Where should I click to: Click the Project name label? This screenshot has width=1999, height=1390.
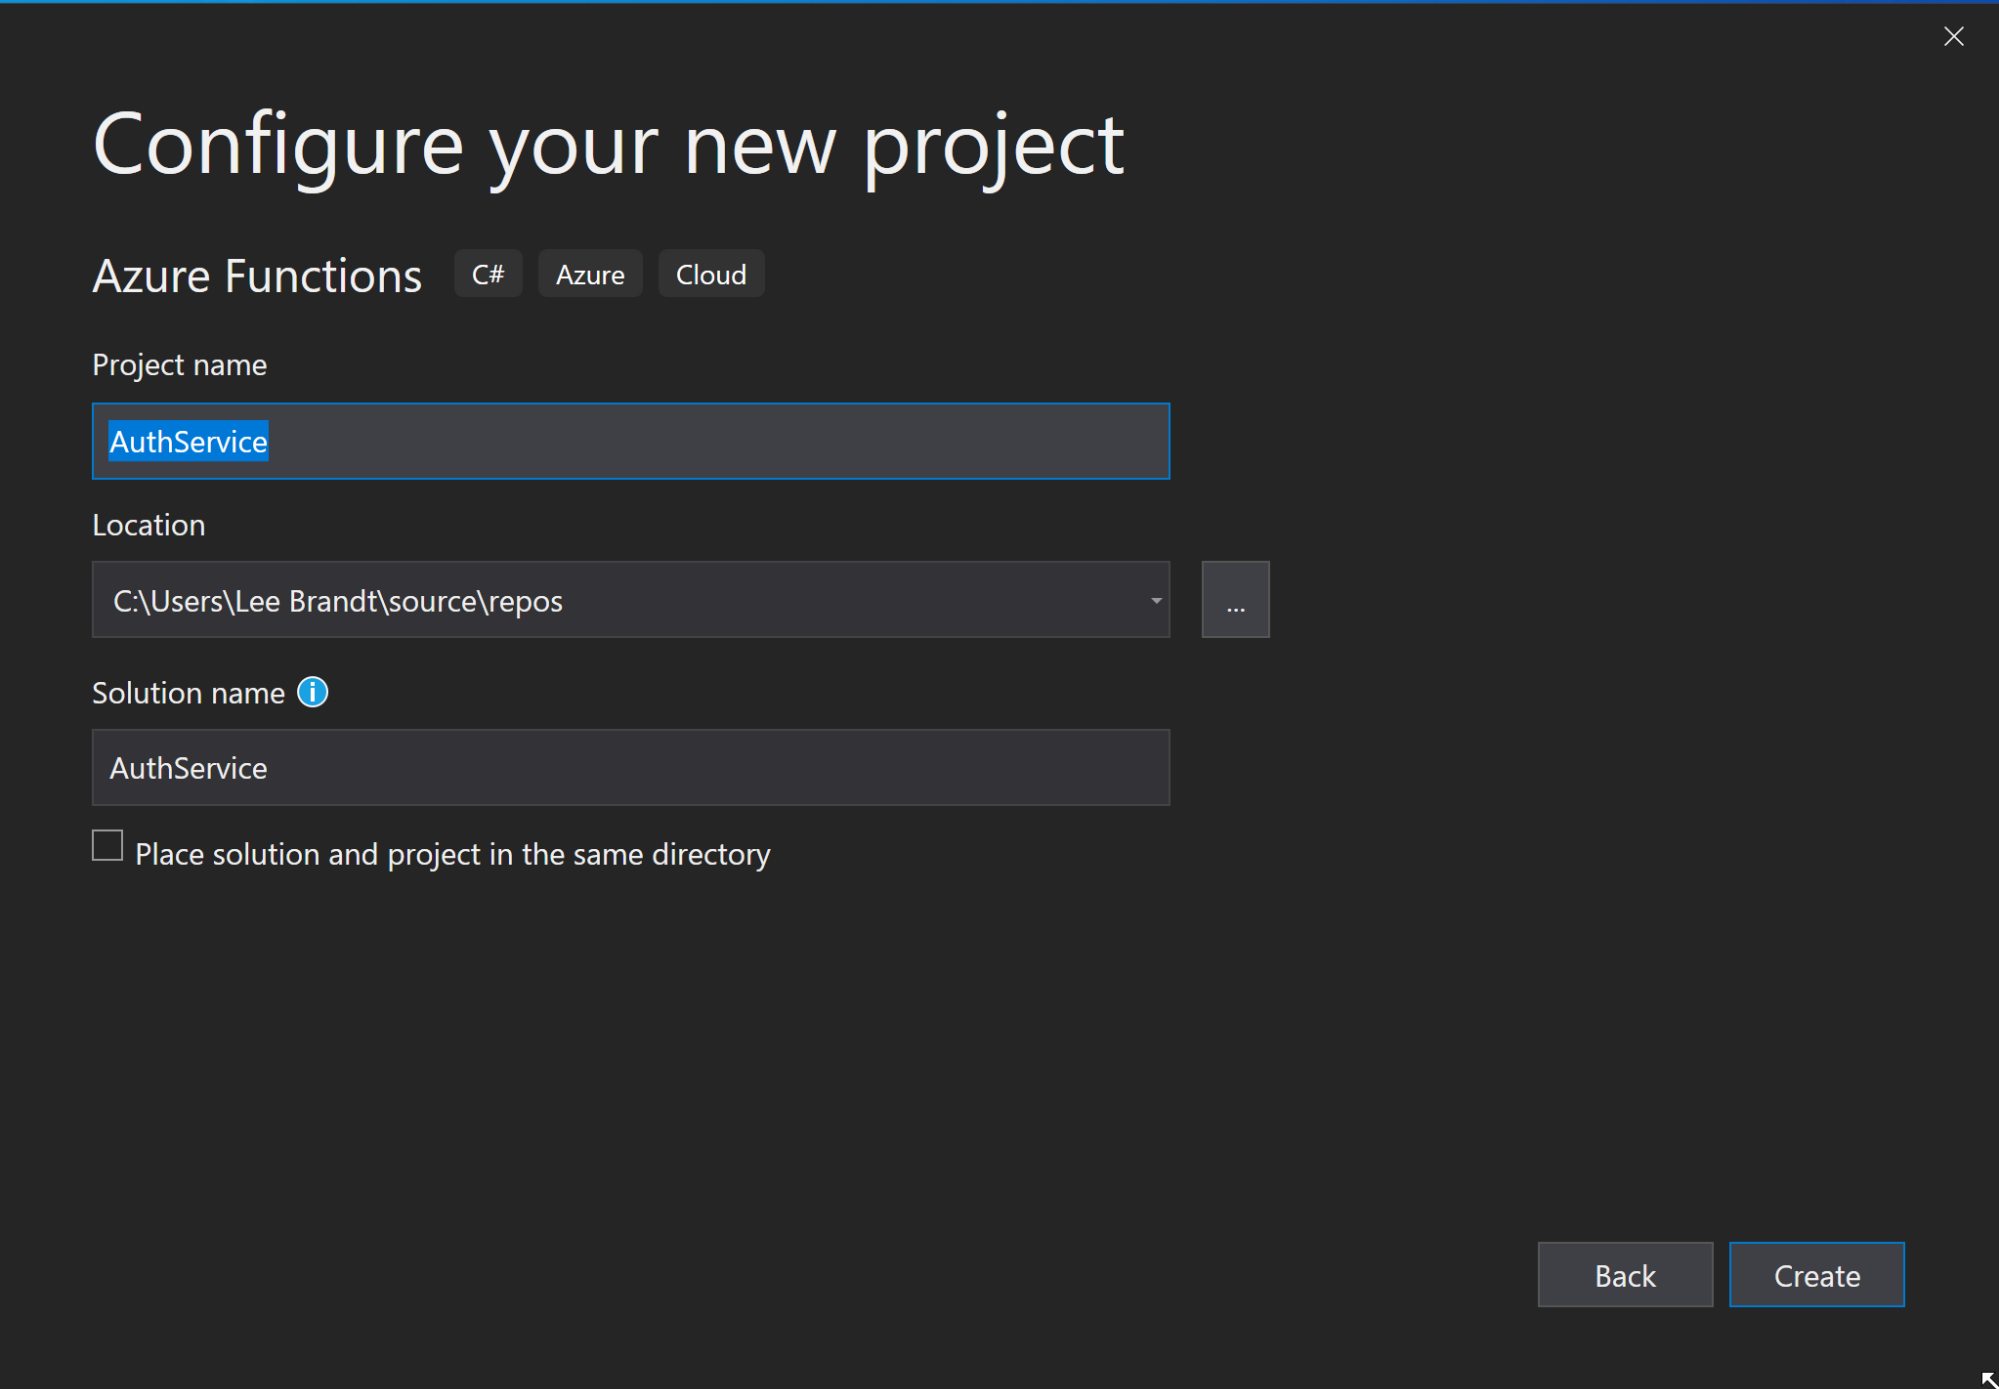click(180, 365)
